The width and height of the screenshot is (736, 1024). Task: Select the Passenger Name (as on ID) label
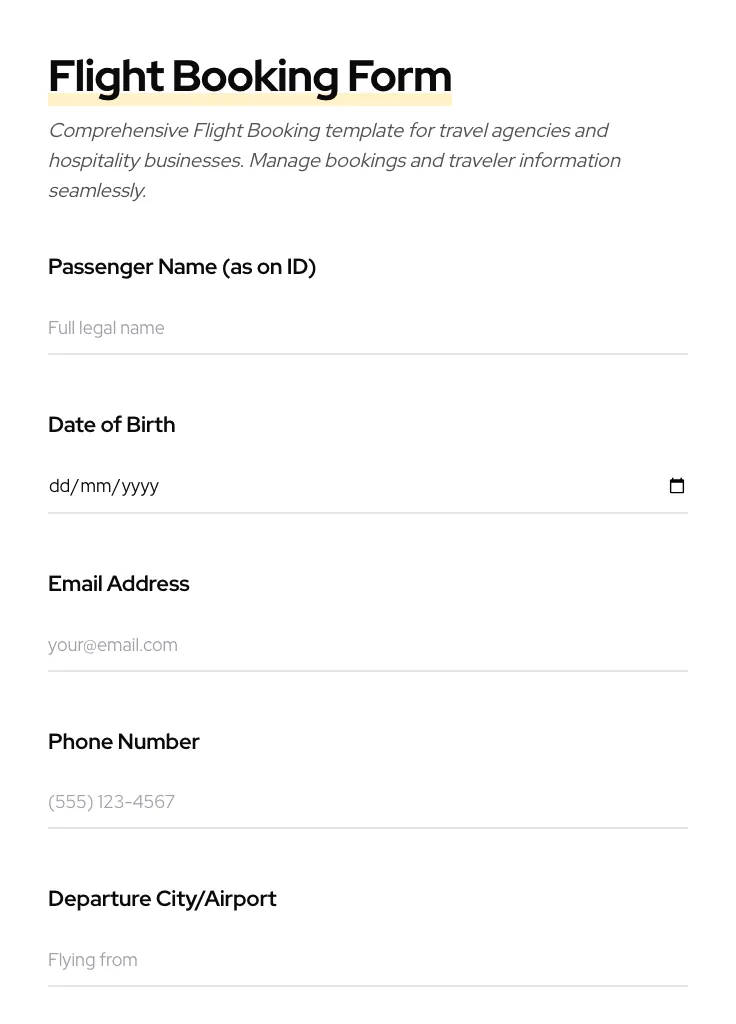click(x=182, y=266)
